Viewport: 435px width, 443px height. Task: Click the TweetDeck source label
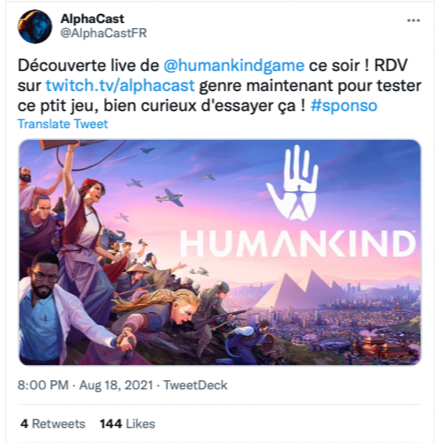click(x=195, y=385)
